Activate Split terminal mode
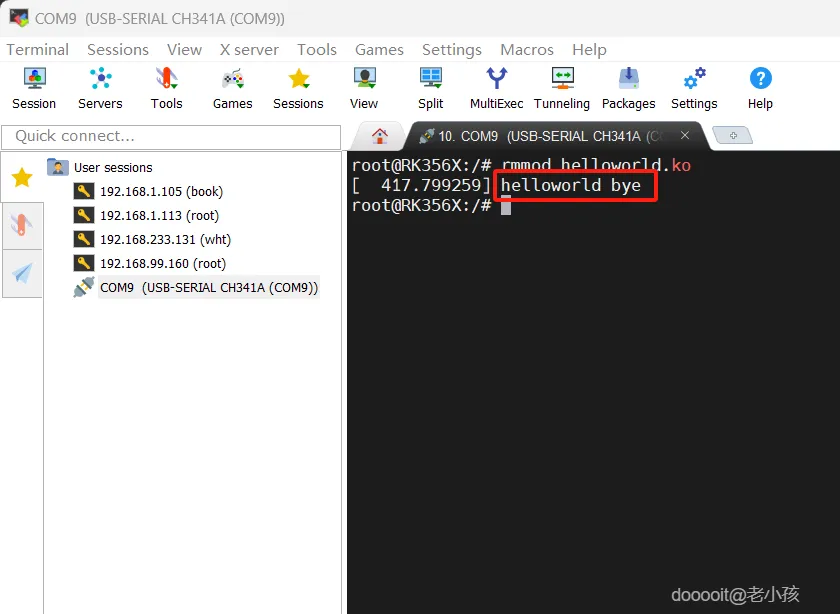Viewport: 840px width, 614px height. coord(431,88)
